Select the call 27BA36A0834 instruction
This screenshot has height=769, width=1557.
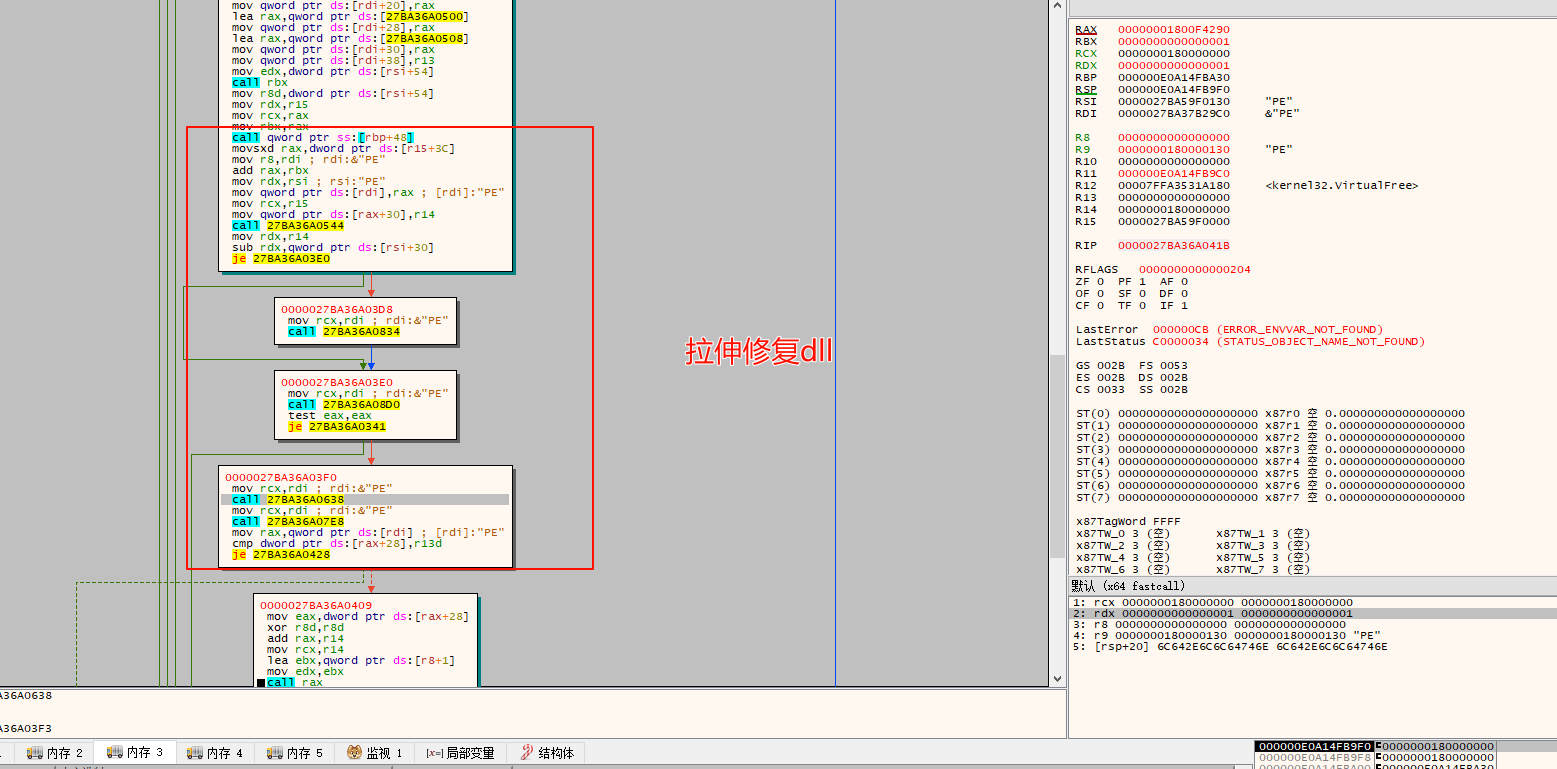click(344, 331)
